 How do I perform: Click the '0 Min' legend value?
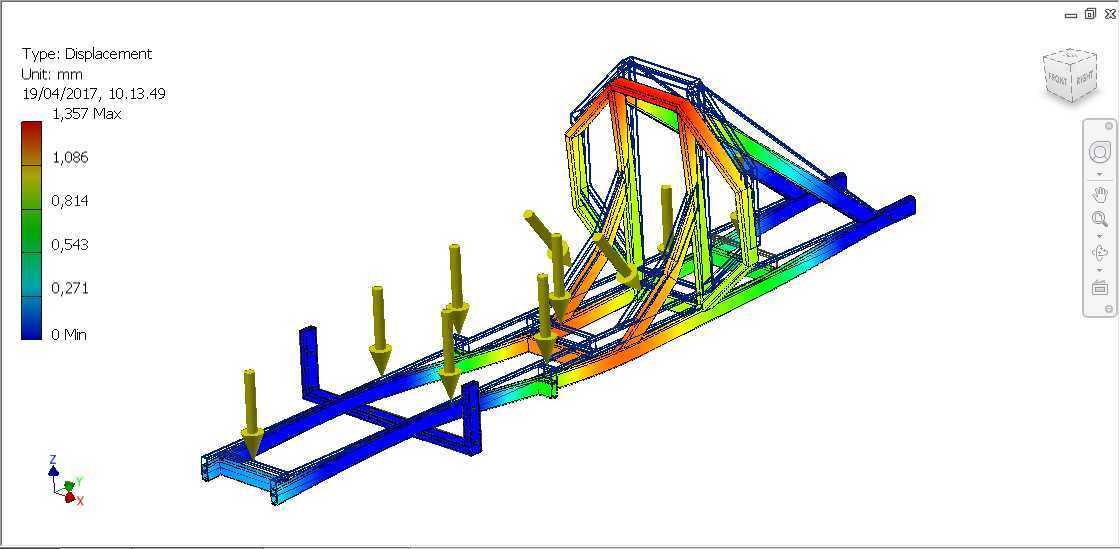coord(69,333)
